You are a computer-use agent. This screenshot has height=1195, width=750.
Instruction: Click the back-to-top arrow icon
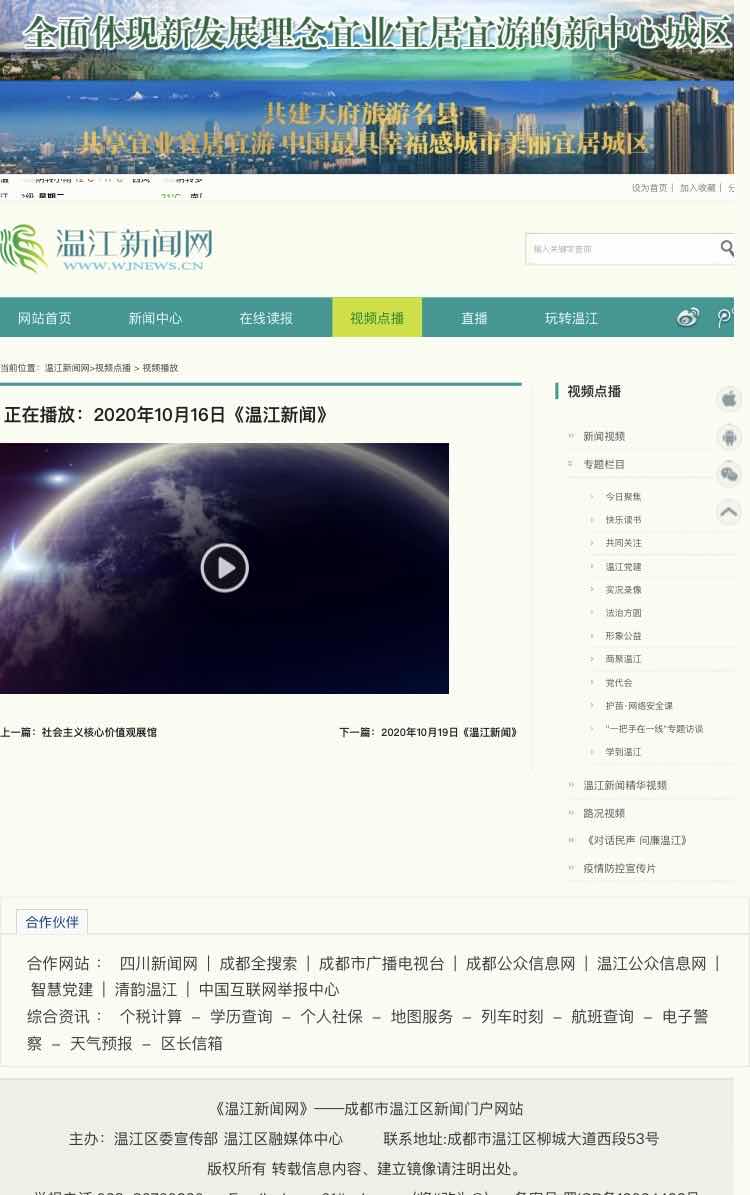(729, 512)
